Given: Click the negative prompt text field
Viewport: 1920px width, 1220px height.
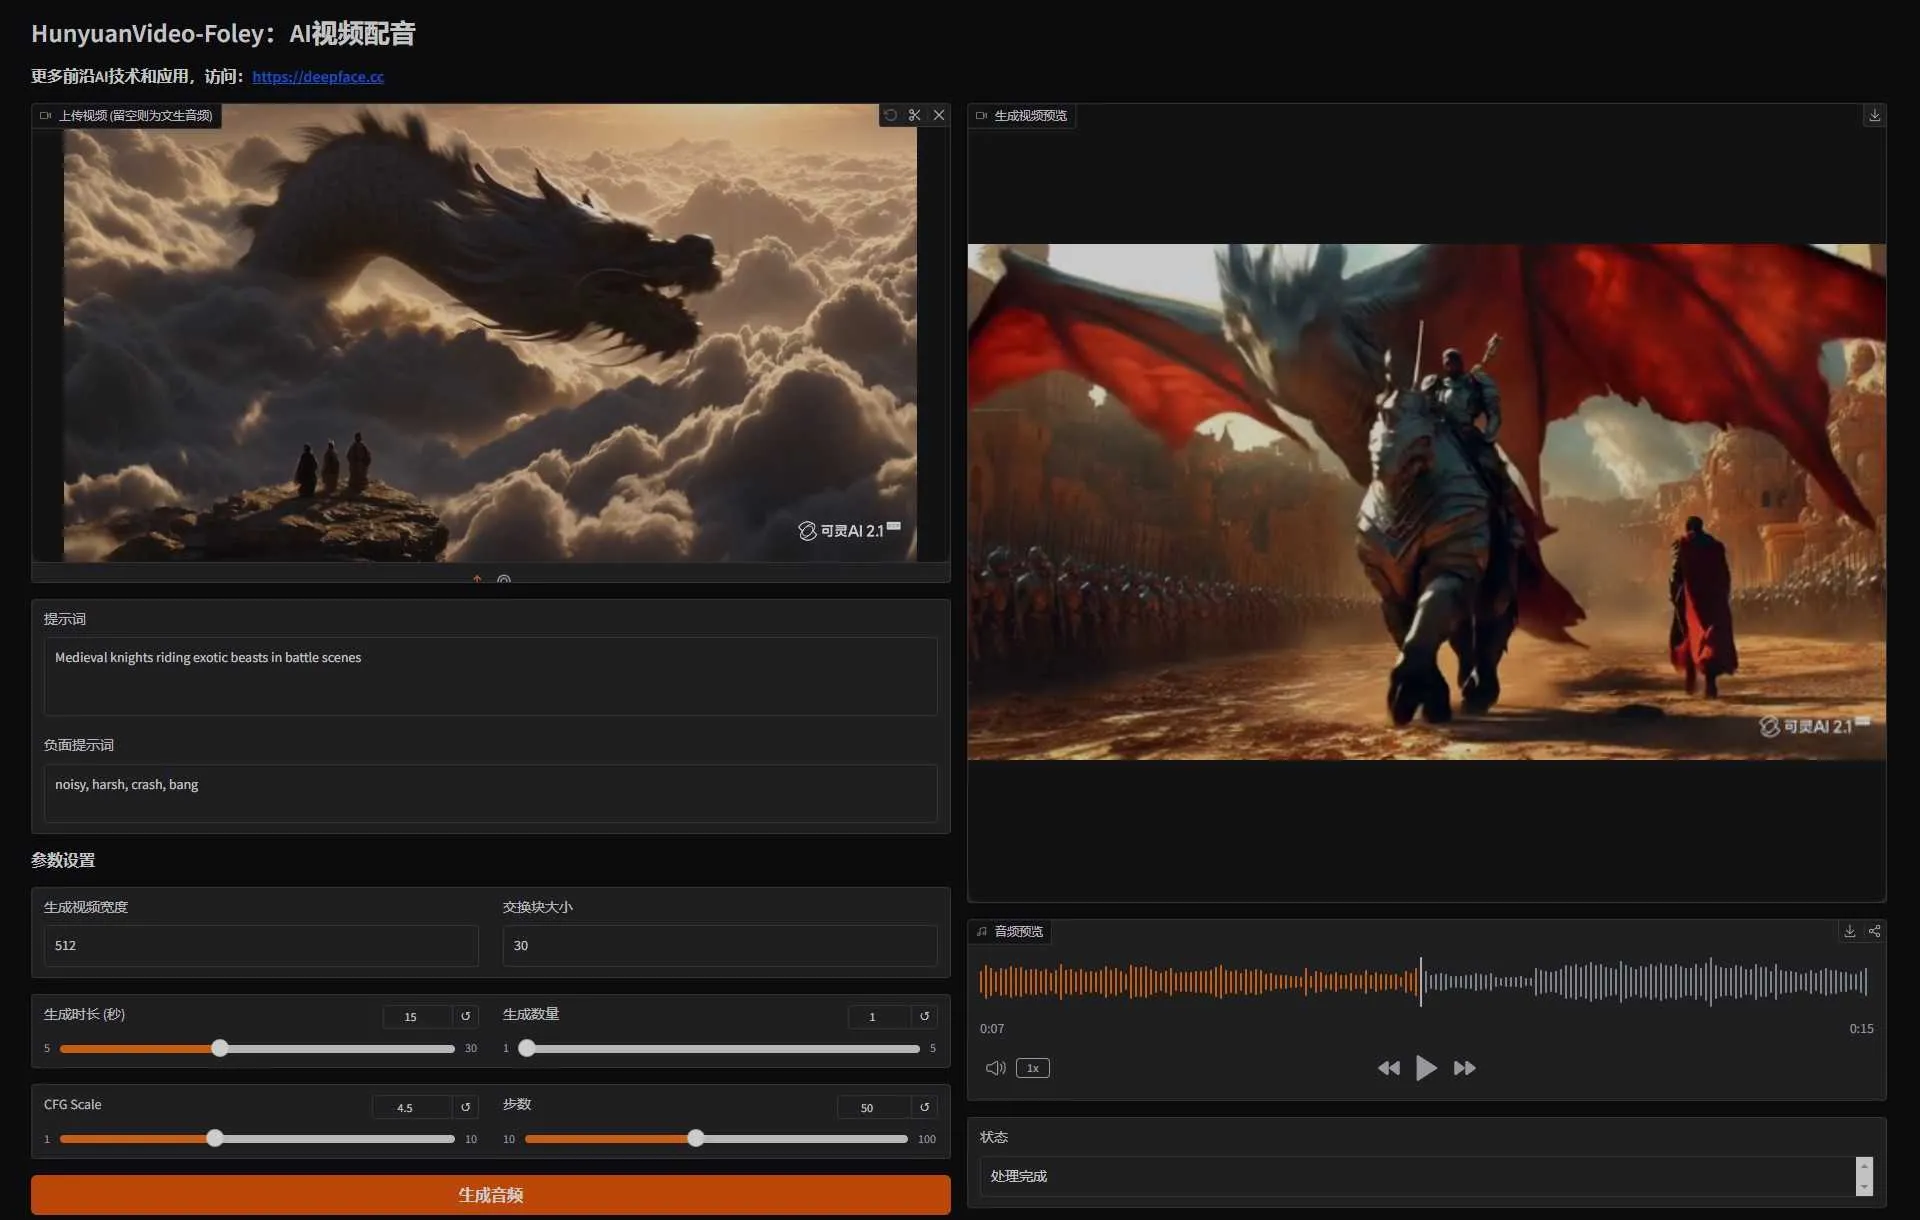Looking at the screenshot, I should click(490, 793).
